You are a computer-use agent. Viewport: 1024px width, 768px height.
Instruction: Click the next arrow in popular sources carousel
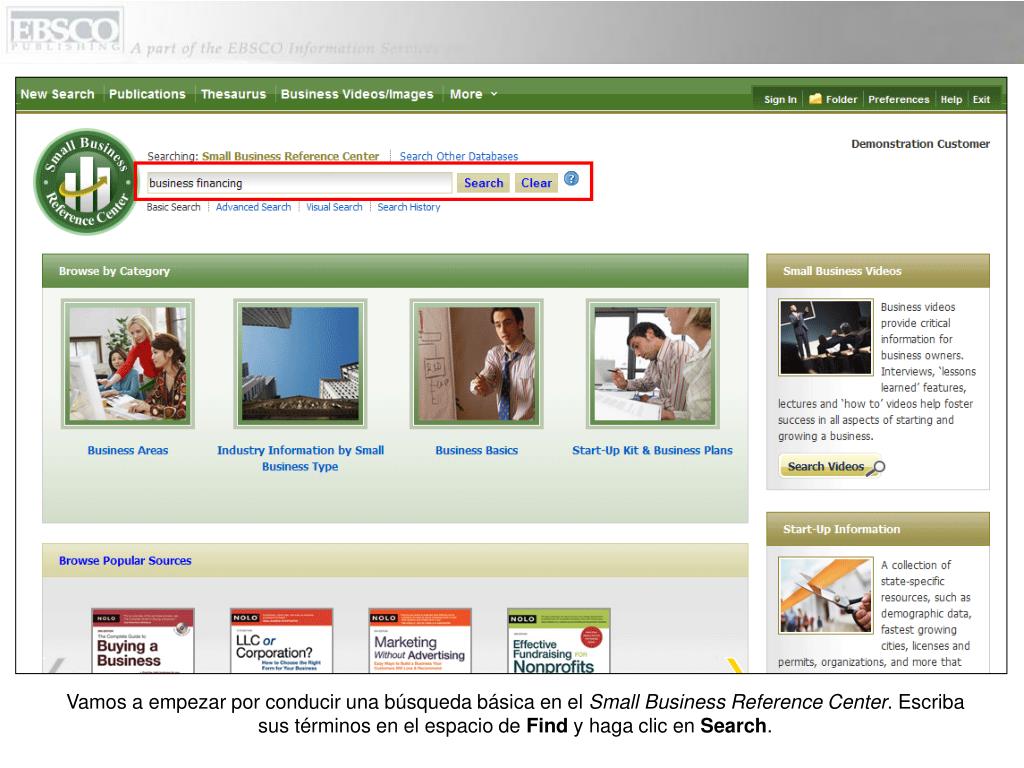735,665
